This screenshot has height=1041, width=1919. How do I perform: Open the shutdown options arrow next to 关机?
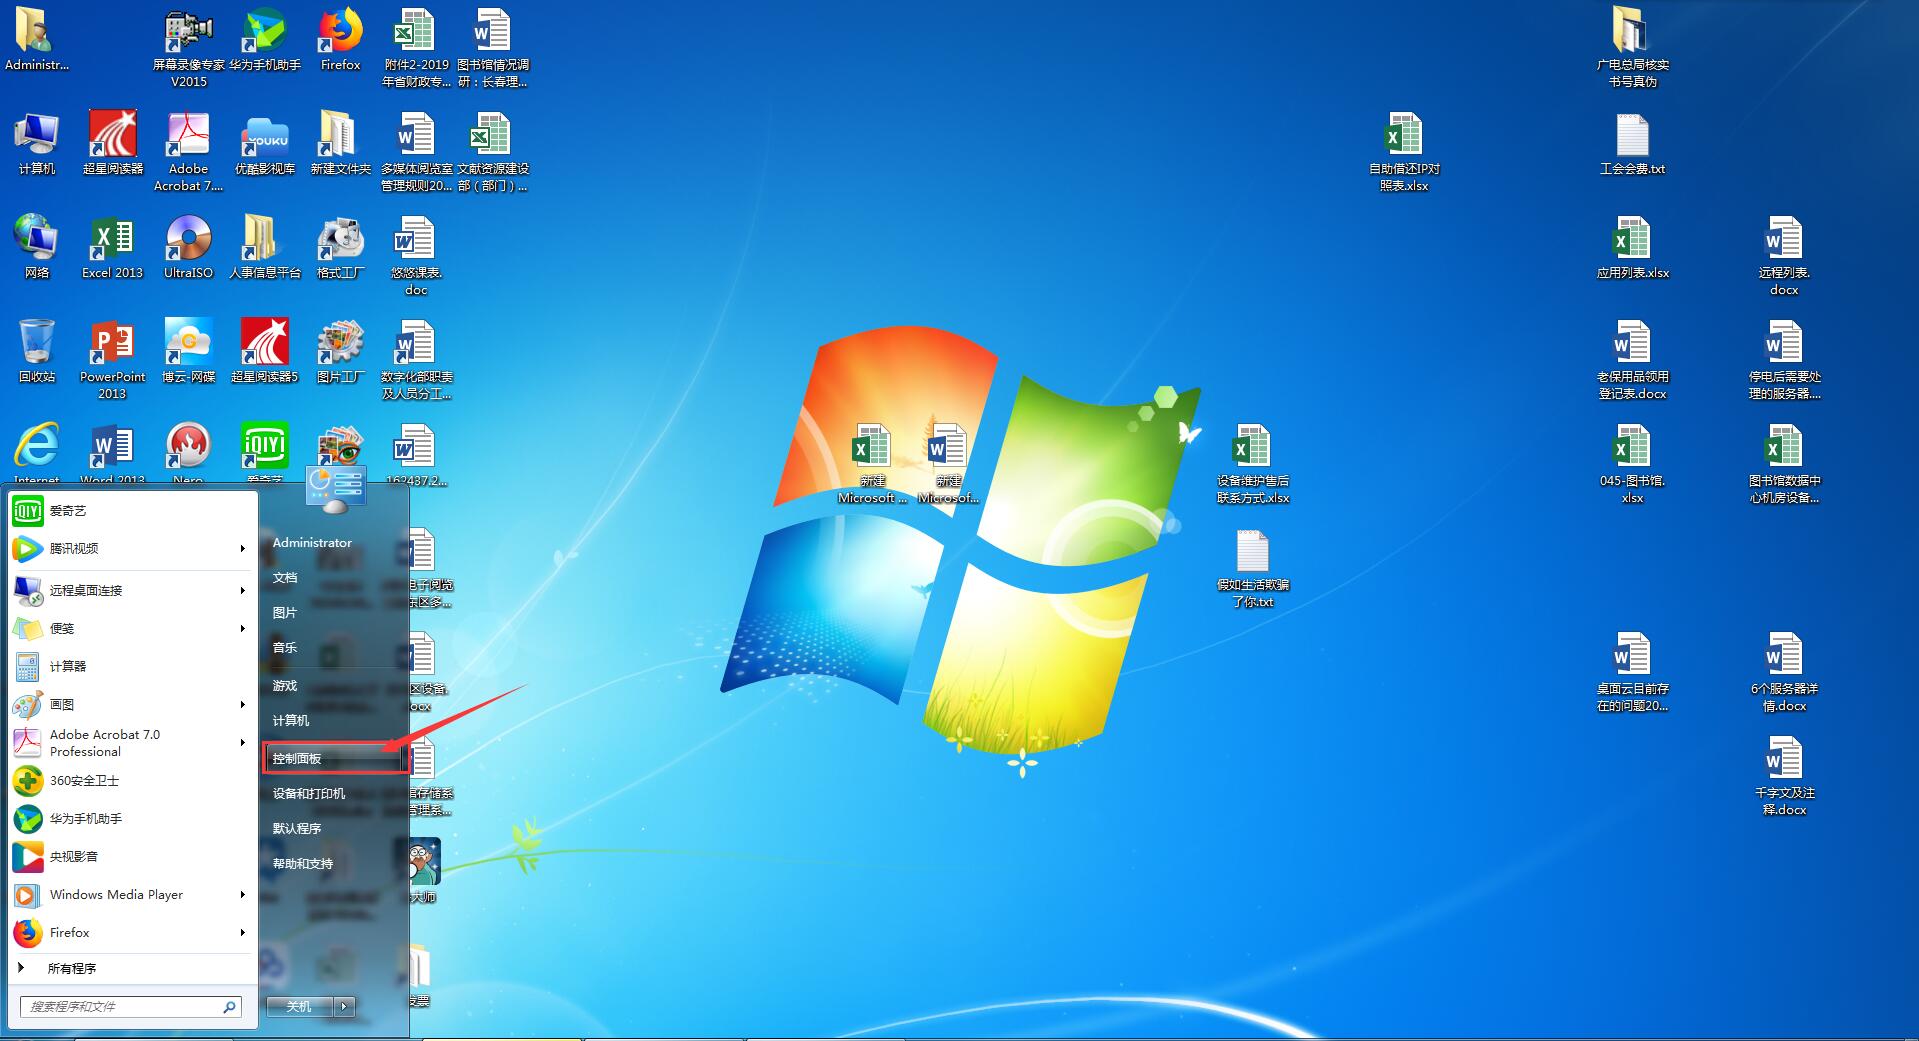click(345, 1007)
